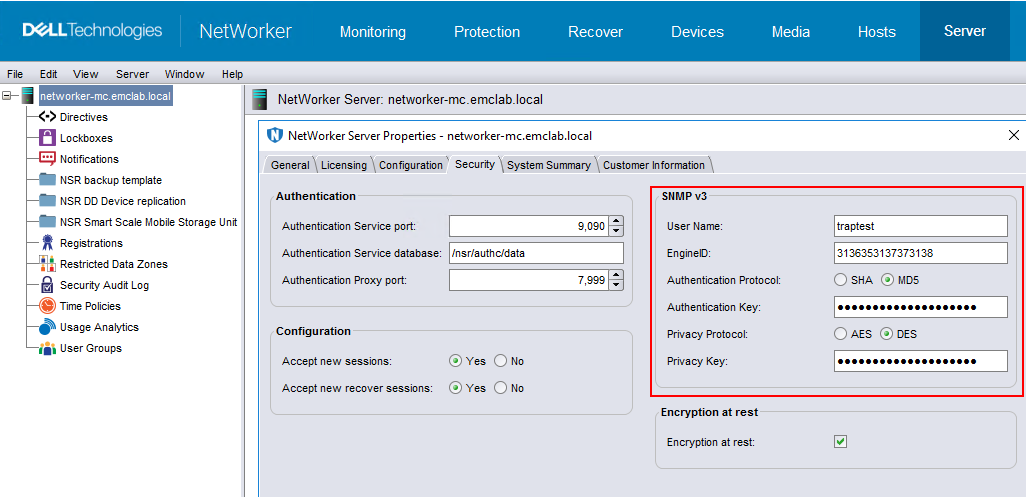This screenshot has height=497, width=1026.
Task: Switch to the System Summary tab
Action: (x=548, y=165)
